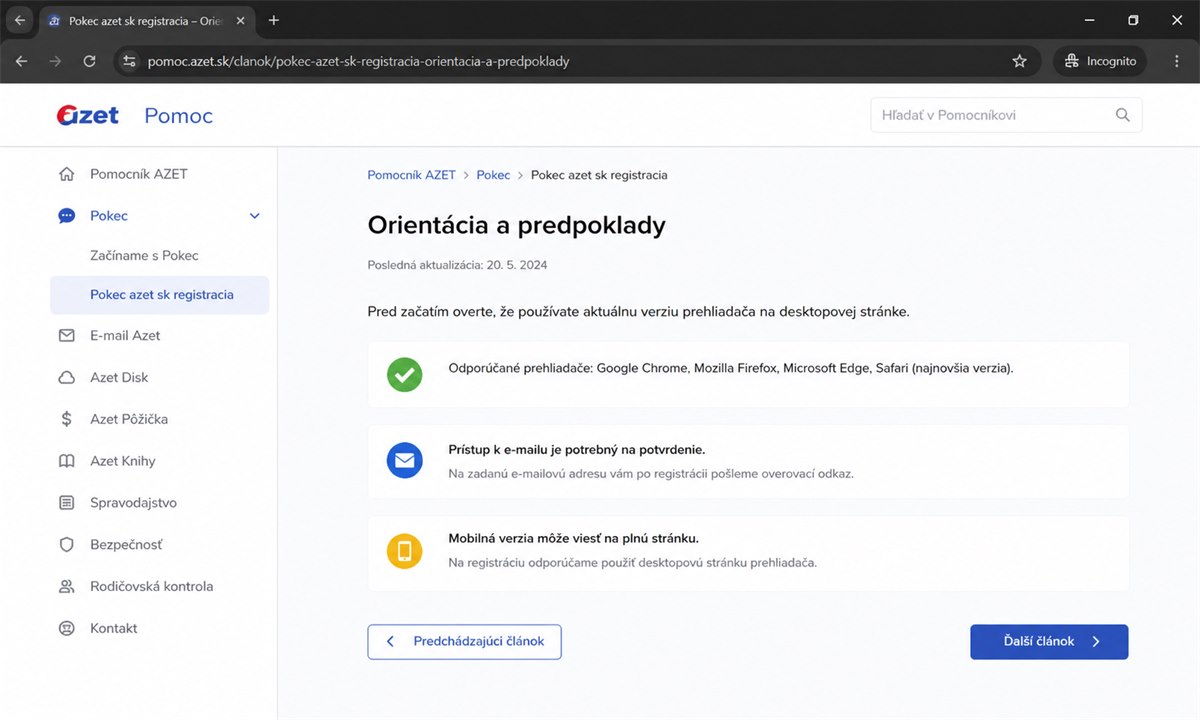The width and height of the screenshot is (1200, 720).
Task: Select the Pokec azet sk registracia browser tab
Action: pos(148,20)
